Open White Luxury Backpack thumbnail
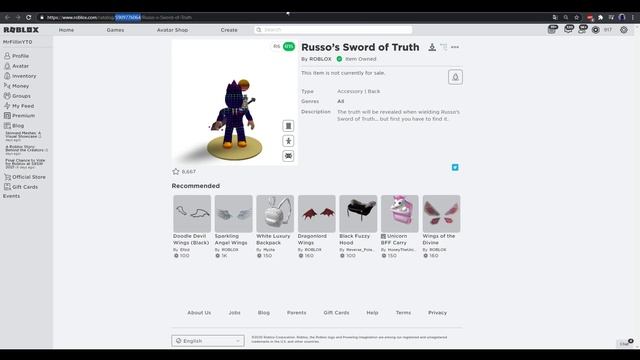Image resolution: width=640 pixels, height=360 pixels. coord(275,213)
